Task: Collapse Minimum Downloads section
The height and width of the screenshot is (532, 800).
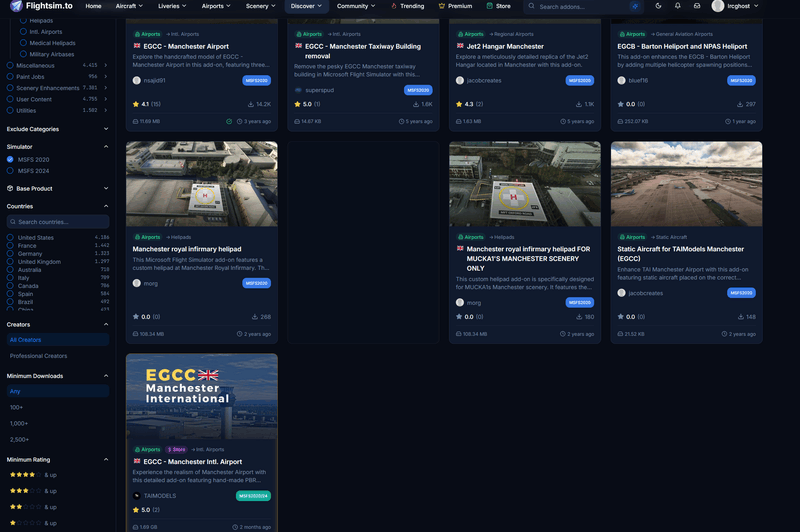Action: click(106, 376)
